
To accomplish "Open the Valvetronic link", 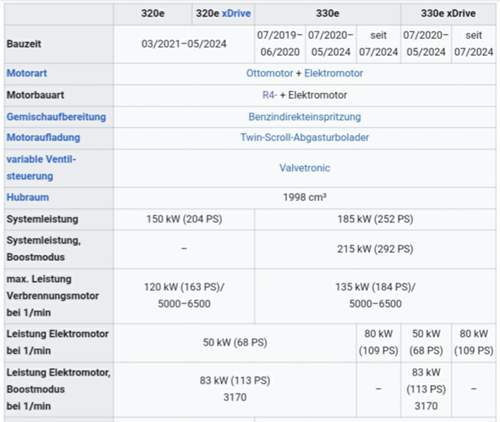I will (305, 168).
